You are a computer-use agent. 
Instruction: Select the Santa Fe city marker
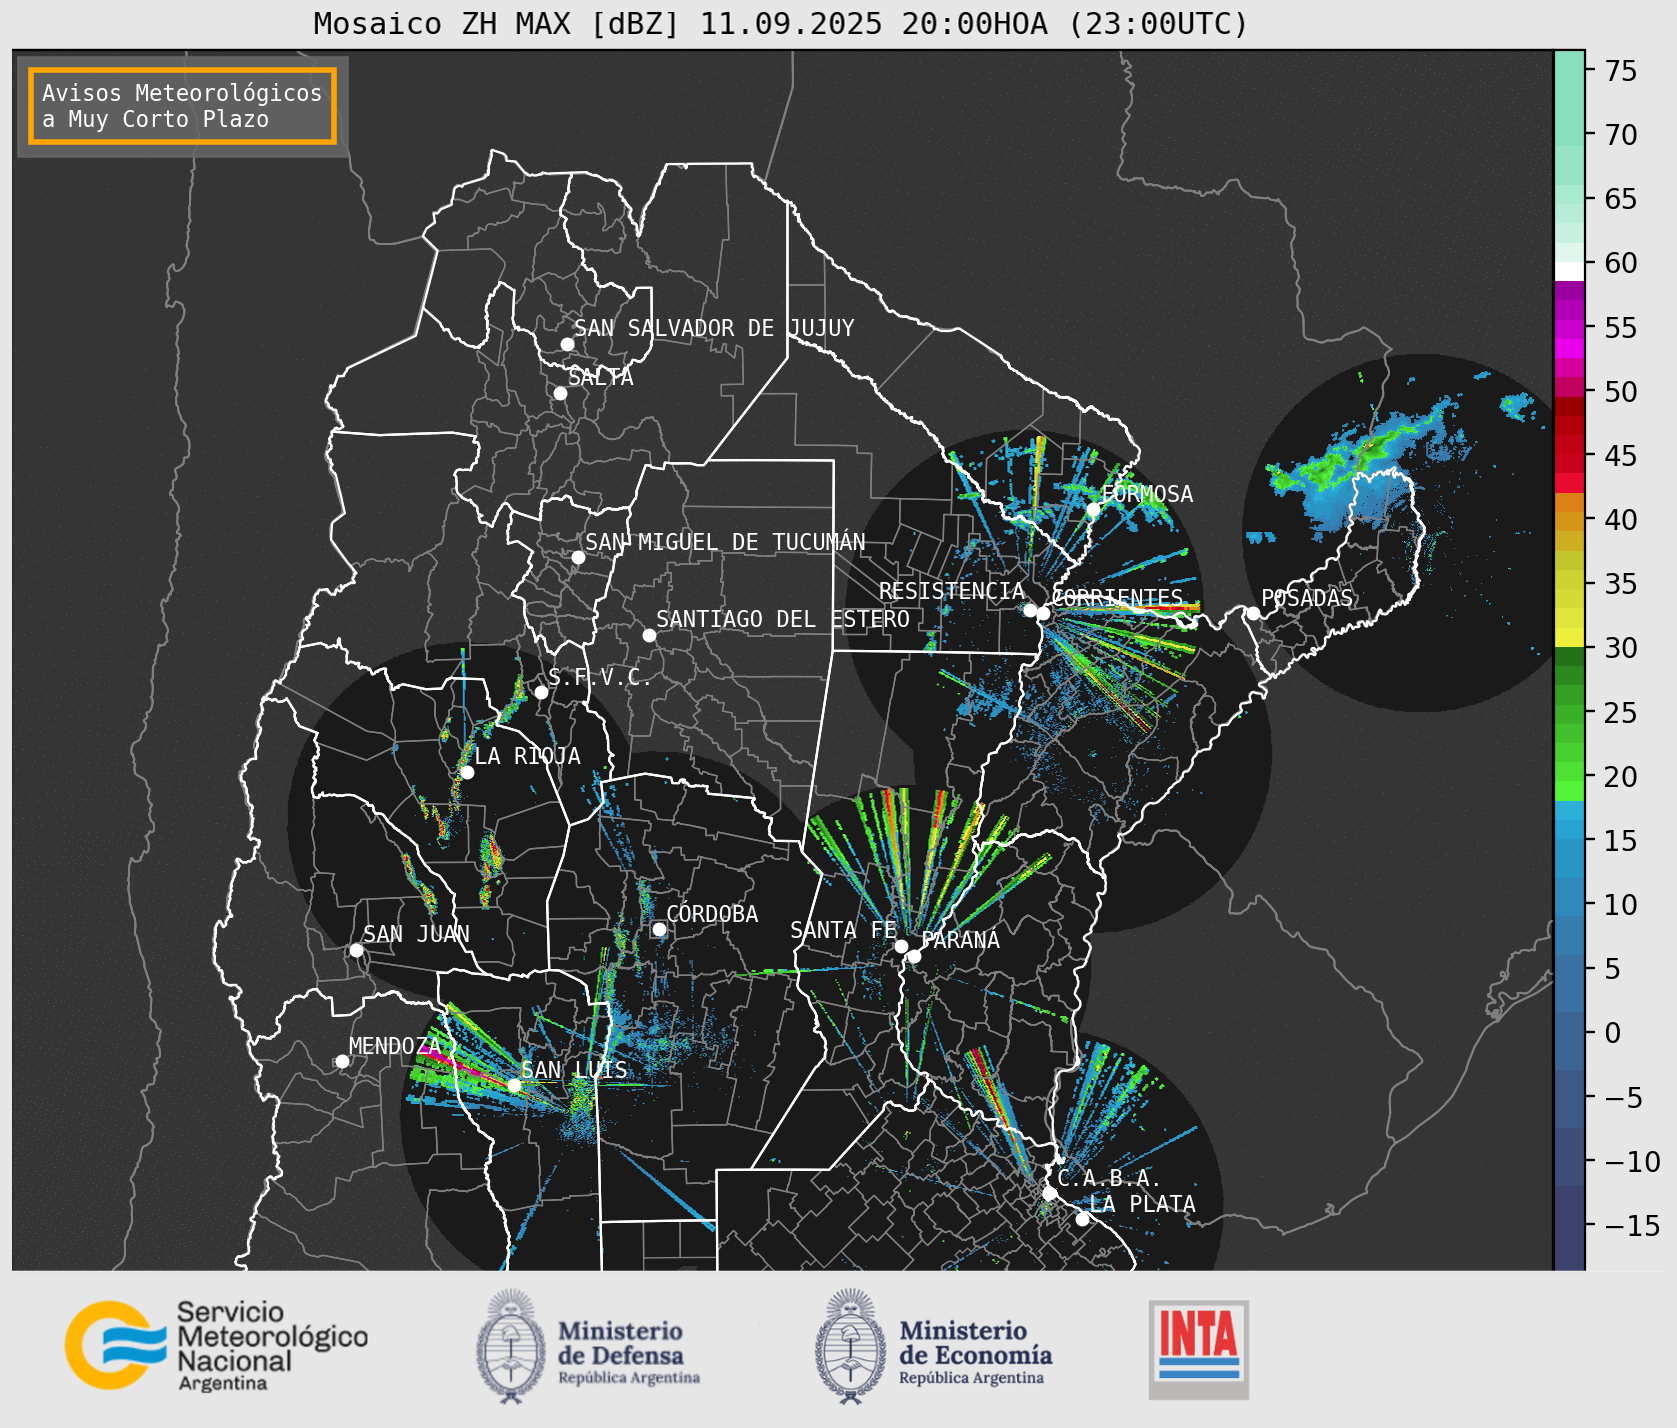[901, 946]
